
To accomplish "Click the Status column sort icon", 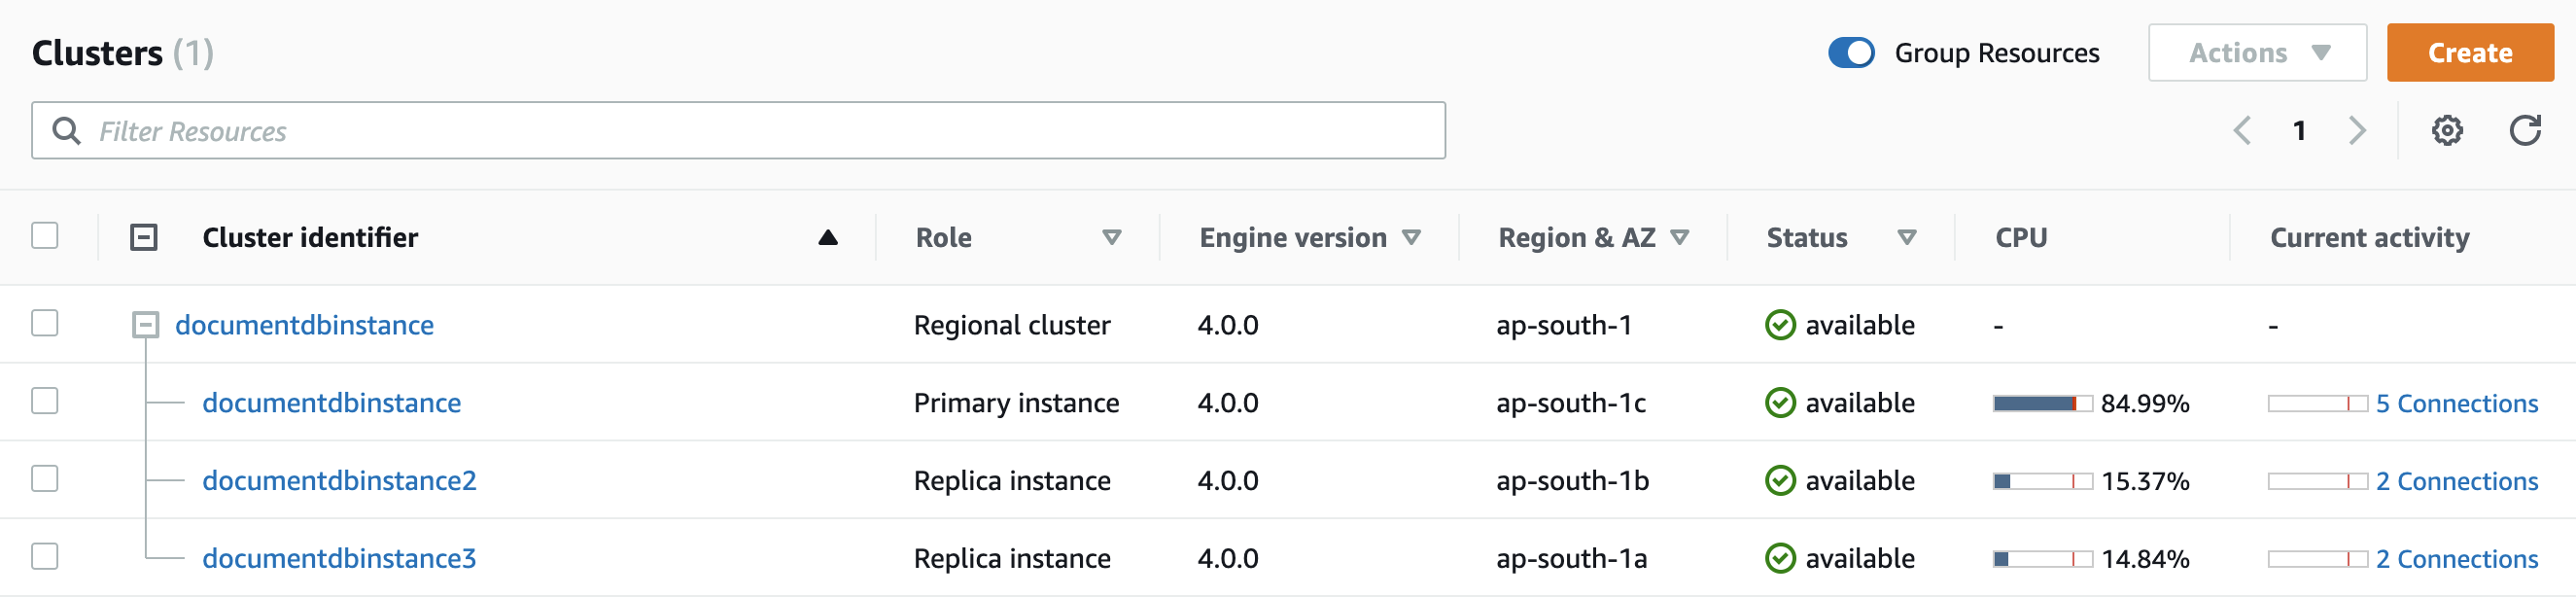I will click(1906, 238).
